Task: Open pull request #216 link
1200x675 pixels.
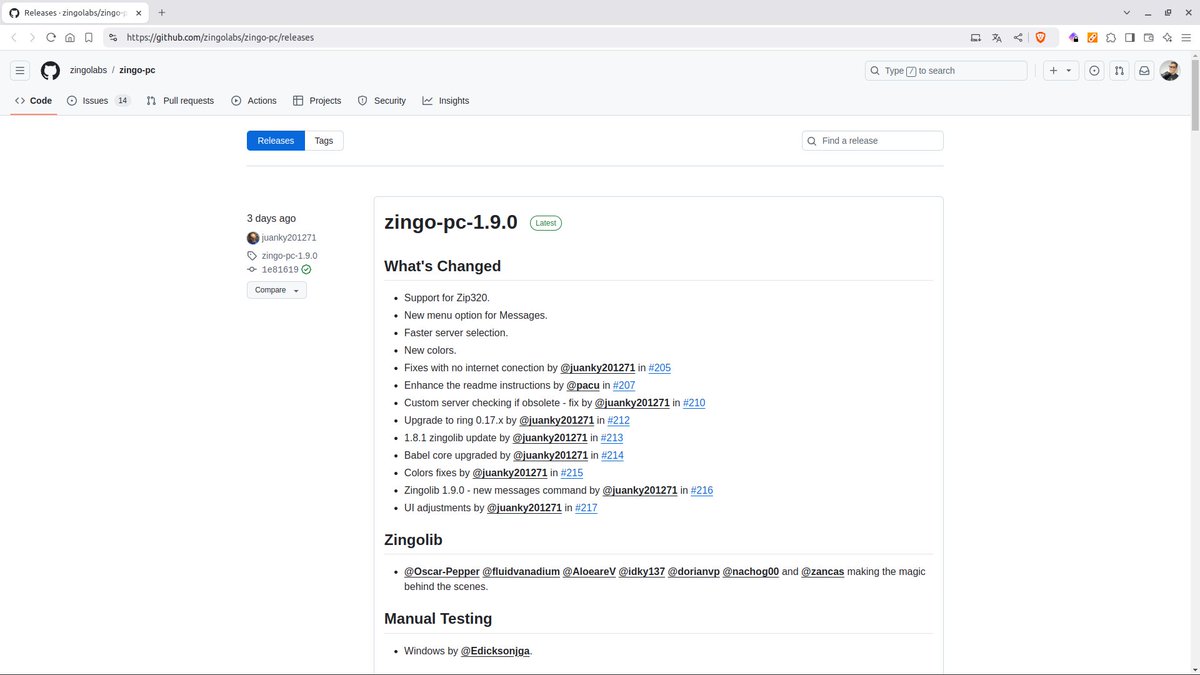Action: pos(702,490)
